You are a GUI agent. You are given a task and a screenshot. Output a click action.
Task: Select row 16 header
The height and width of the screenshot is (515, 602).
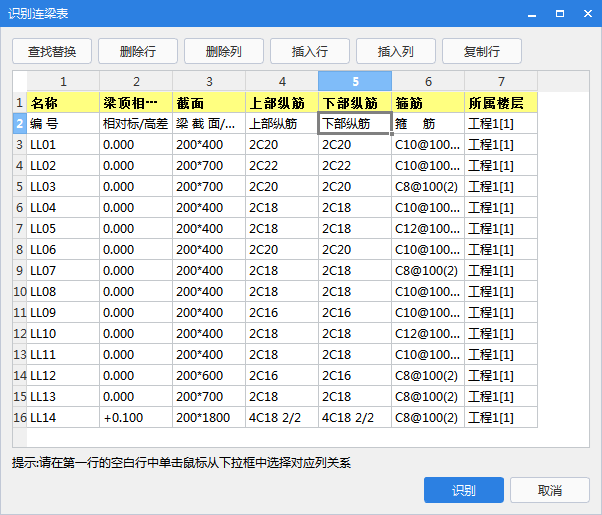(19, 417)
